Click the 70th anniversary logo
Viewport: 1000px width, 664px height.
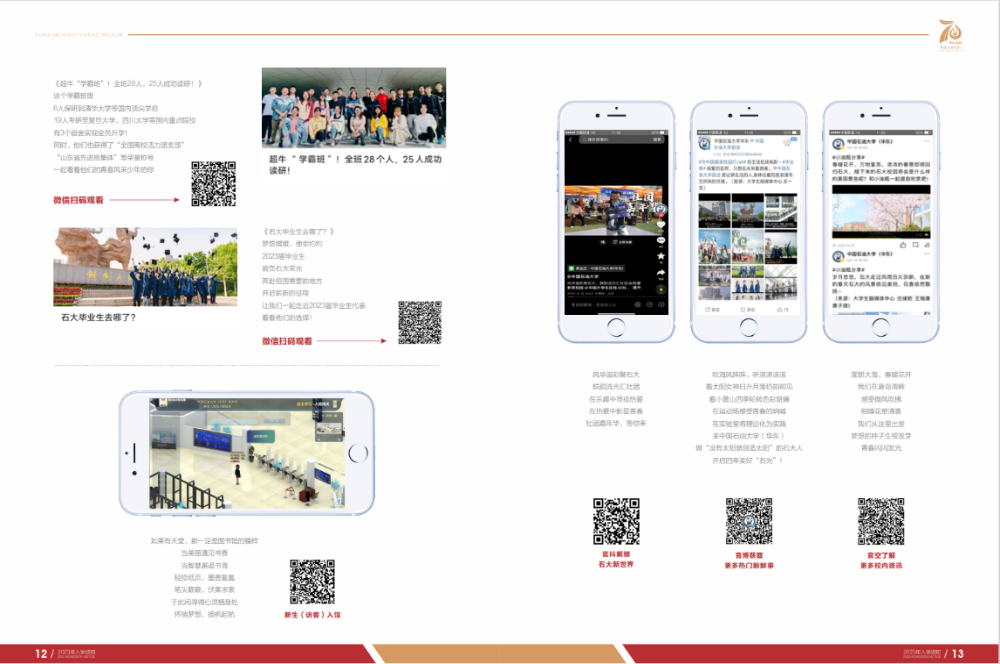point(950,34)
